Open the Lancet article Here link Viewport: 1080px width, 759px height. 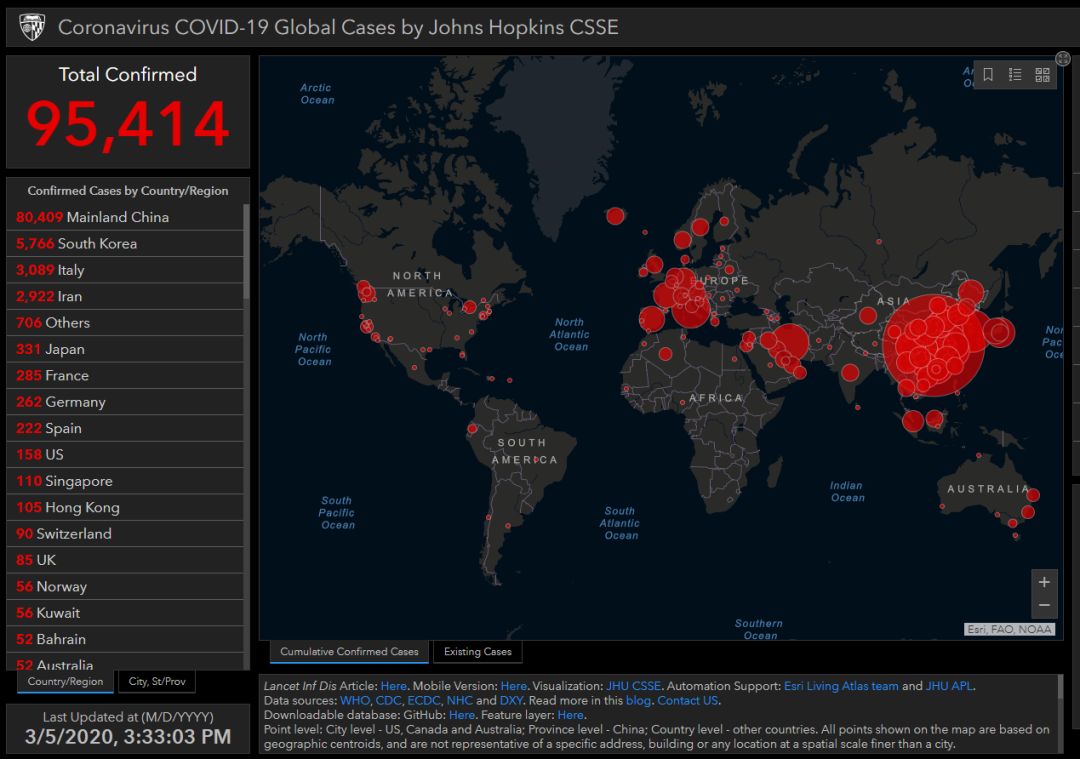click(x=393, y=686)
